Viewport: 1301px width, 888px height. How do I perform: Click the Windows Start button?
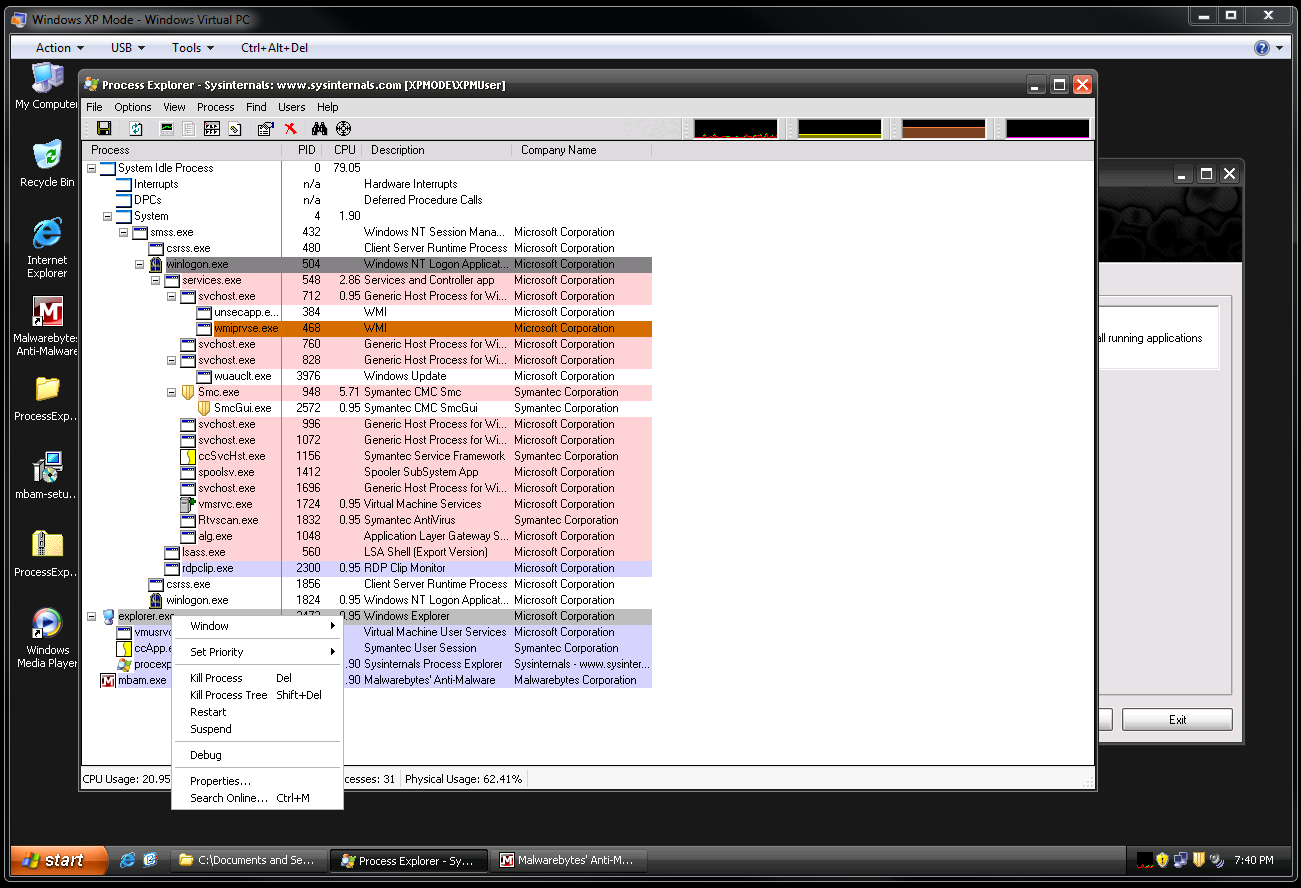click(59, 860)
